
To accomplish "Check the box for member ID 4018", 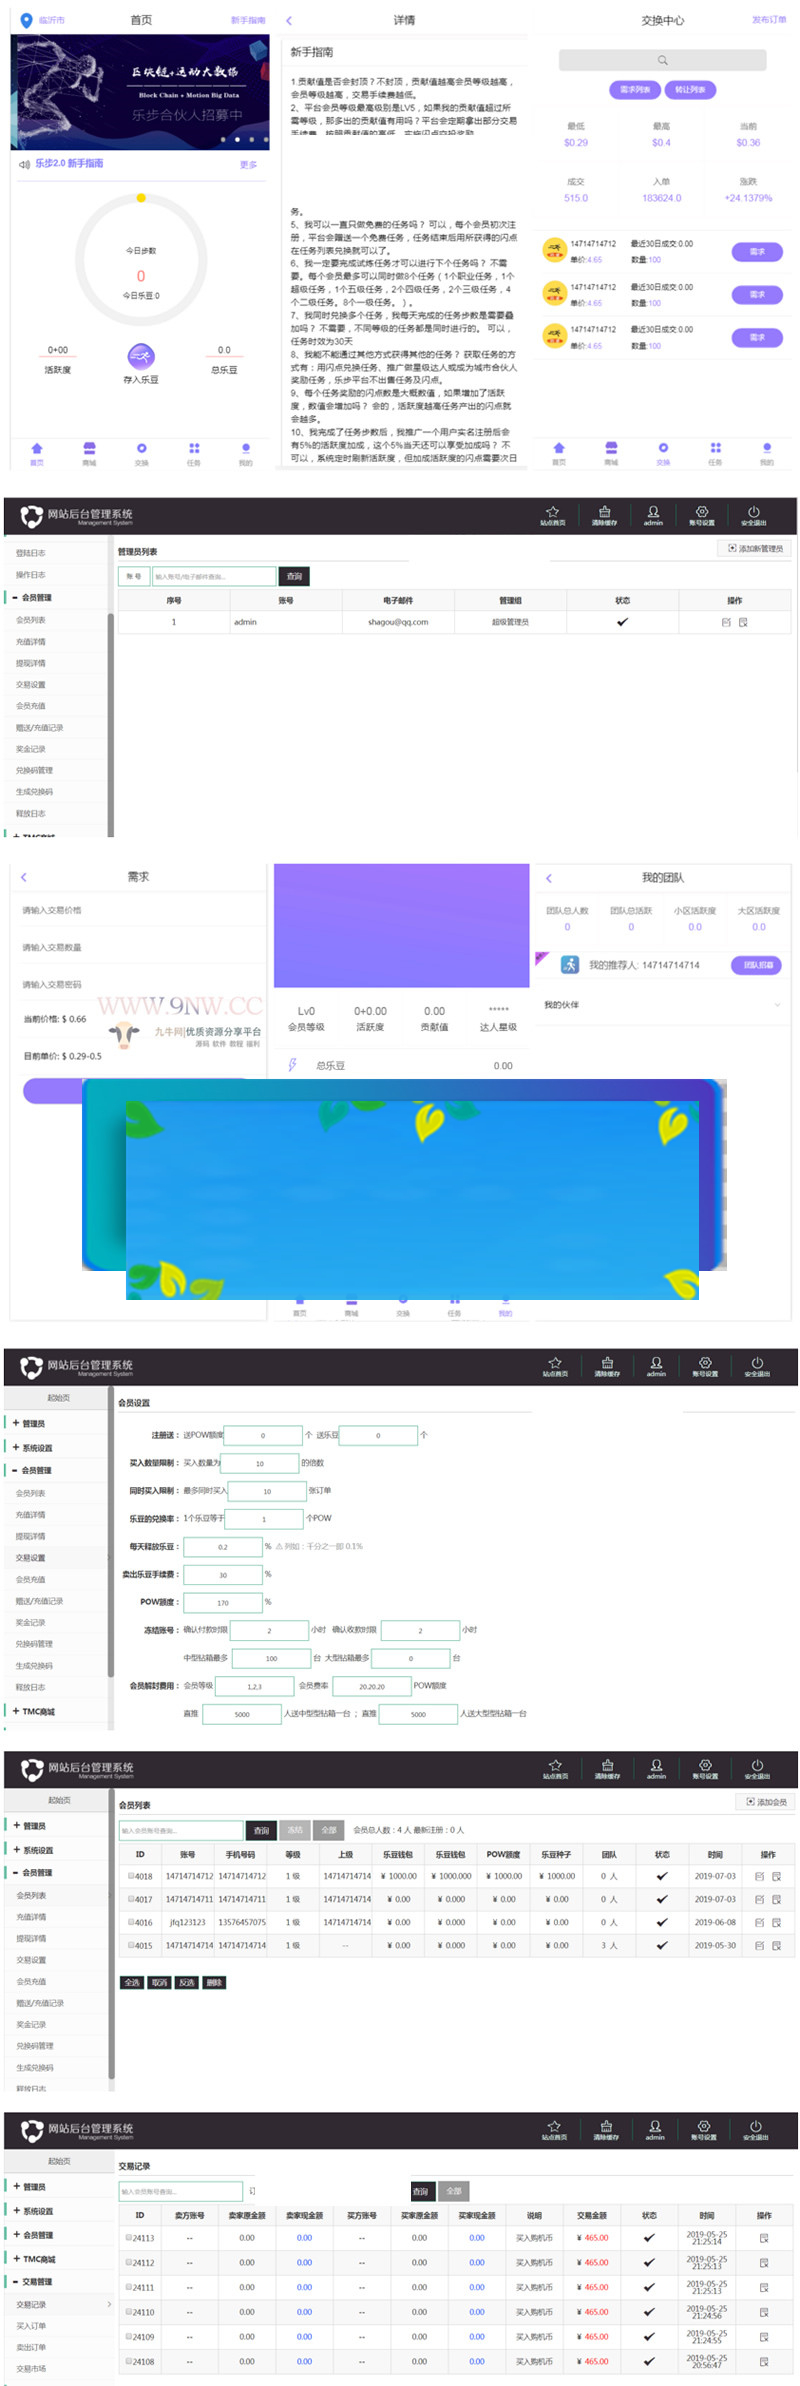I will point(132,1876).
